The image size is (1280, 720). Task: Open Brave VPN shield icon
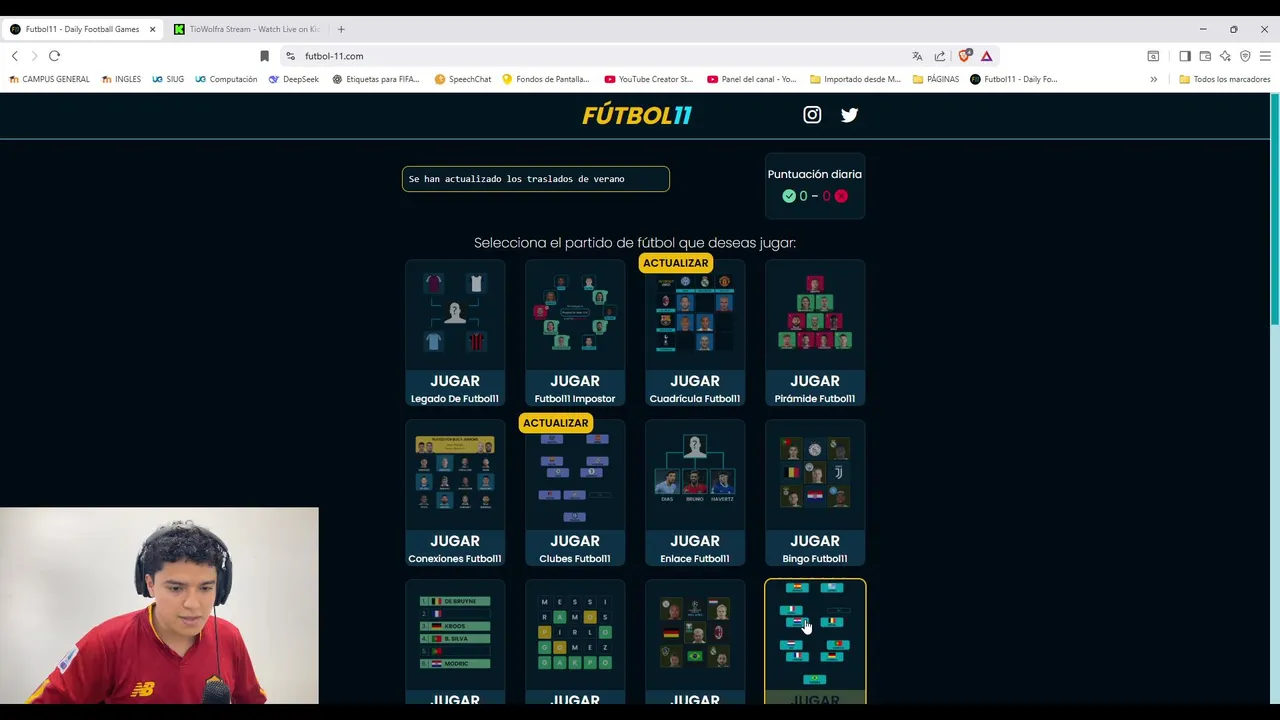[1245, 56]
